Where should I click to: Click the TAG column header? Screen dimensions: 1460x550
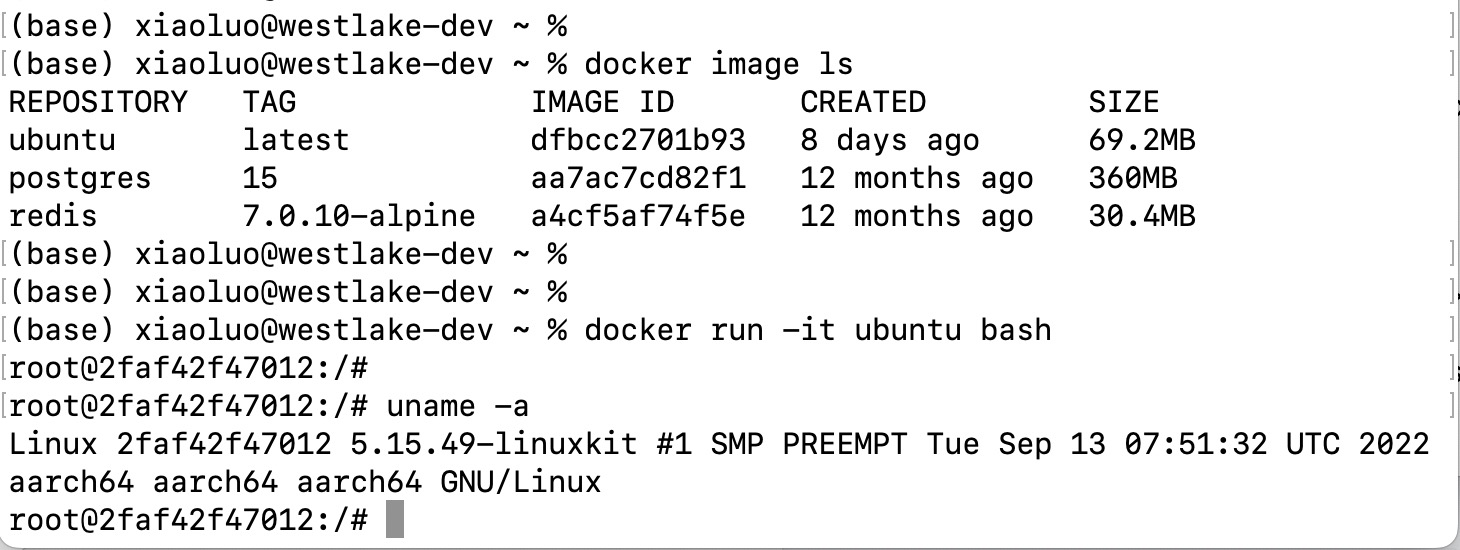pos(270,102)
